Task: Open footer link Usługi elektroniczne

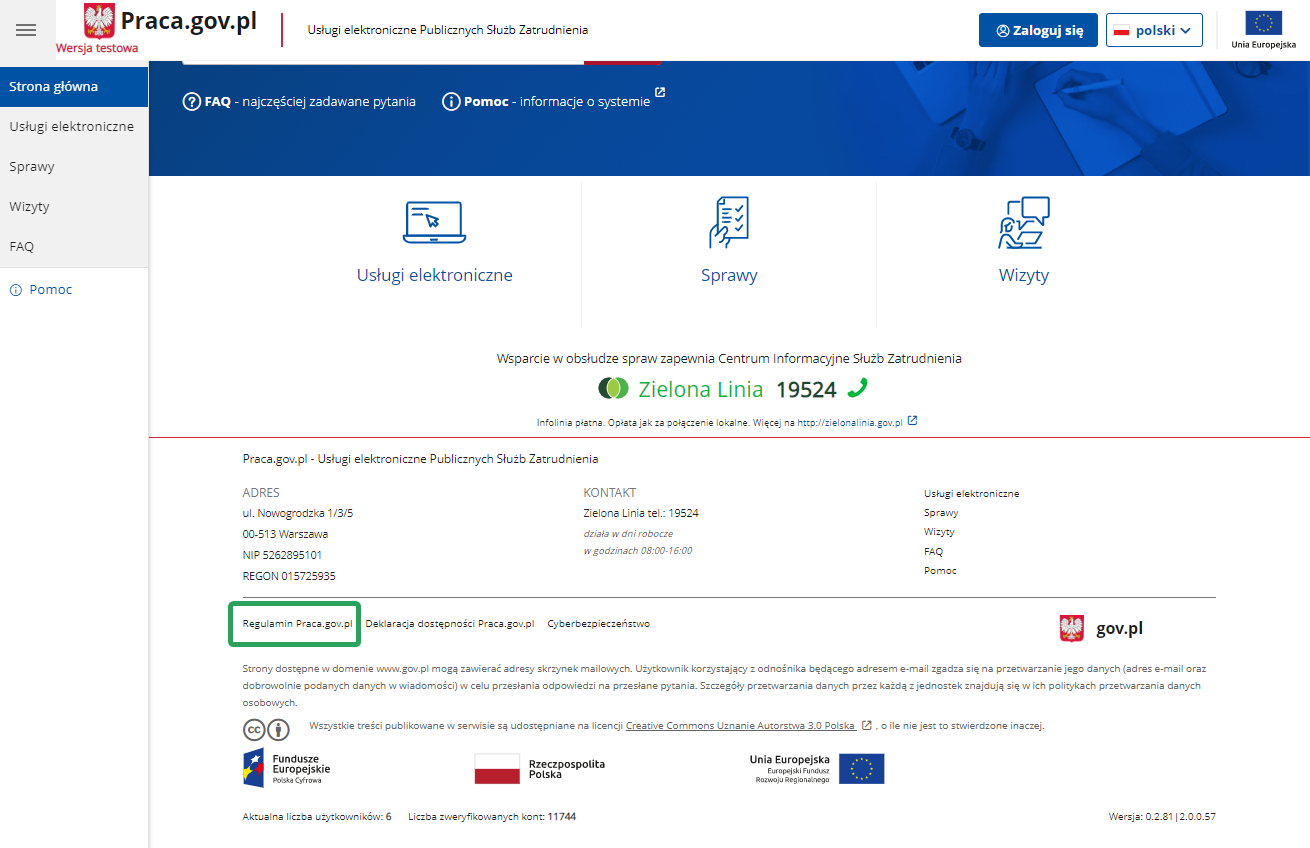Action: [972, 494]
